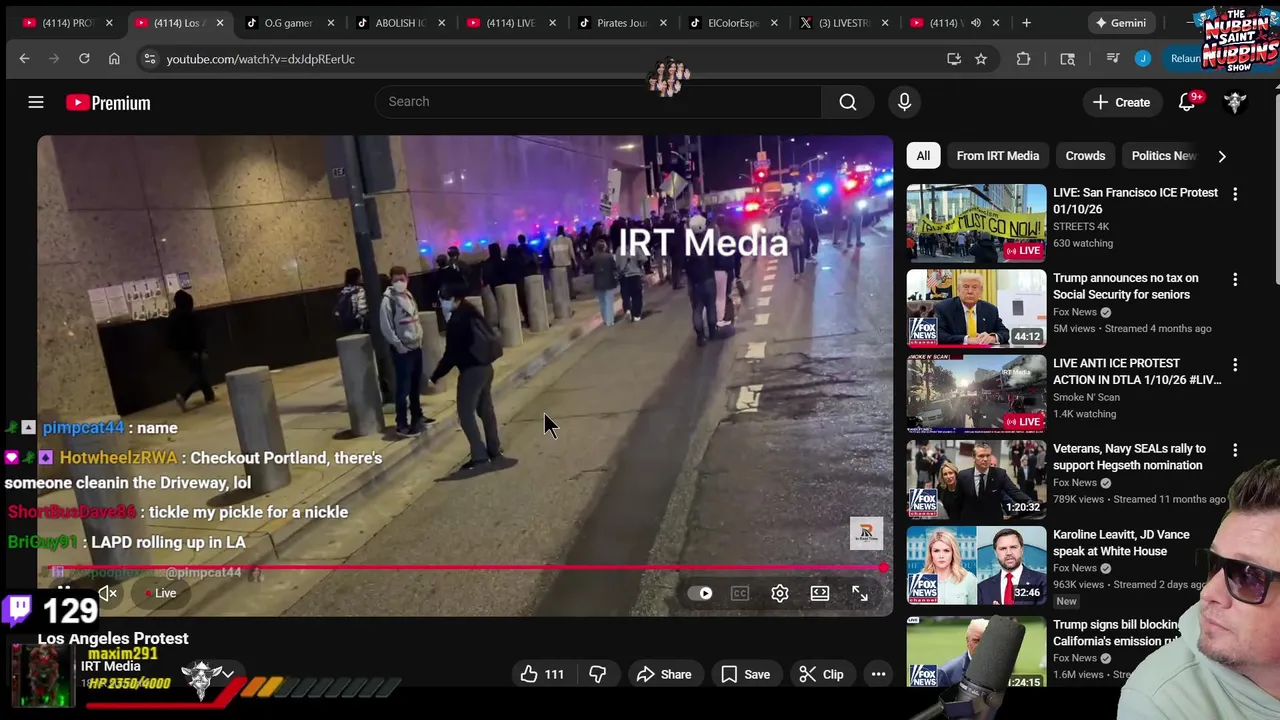This screenshot has width=1280, height=720.
Task: Select the Crowds filter chip
Action: 1085,156
